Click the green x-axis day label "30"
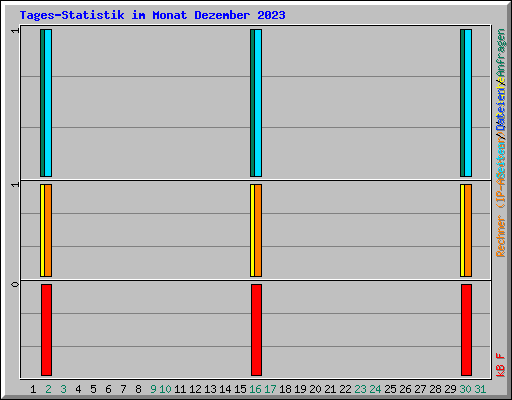Viewport: 512px width, 400px height. click(x=465, y=389)
